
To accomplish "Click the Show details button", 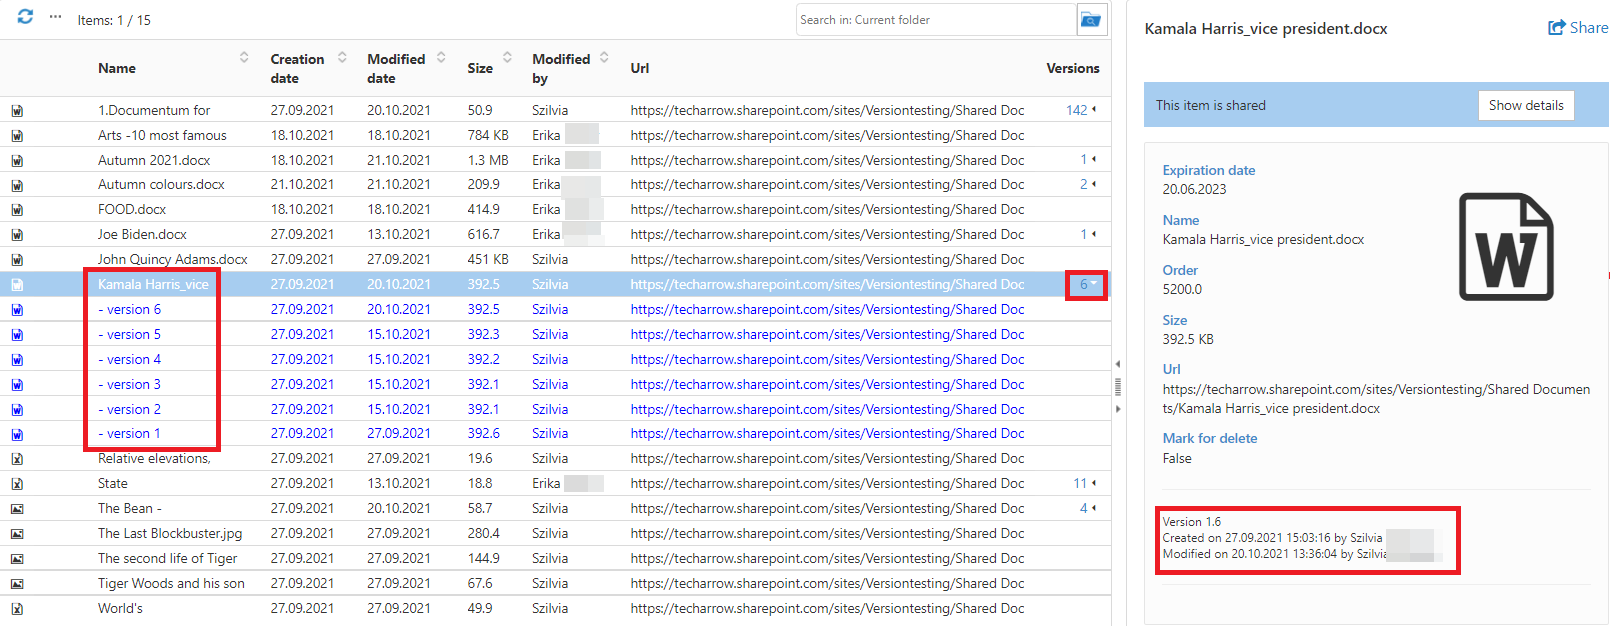I will (1525, 106).
